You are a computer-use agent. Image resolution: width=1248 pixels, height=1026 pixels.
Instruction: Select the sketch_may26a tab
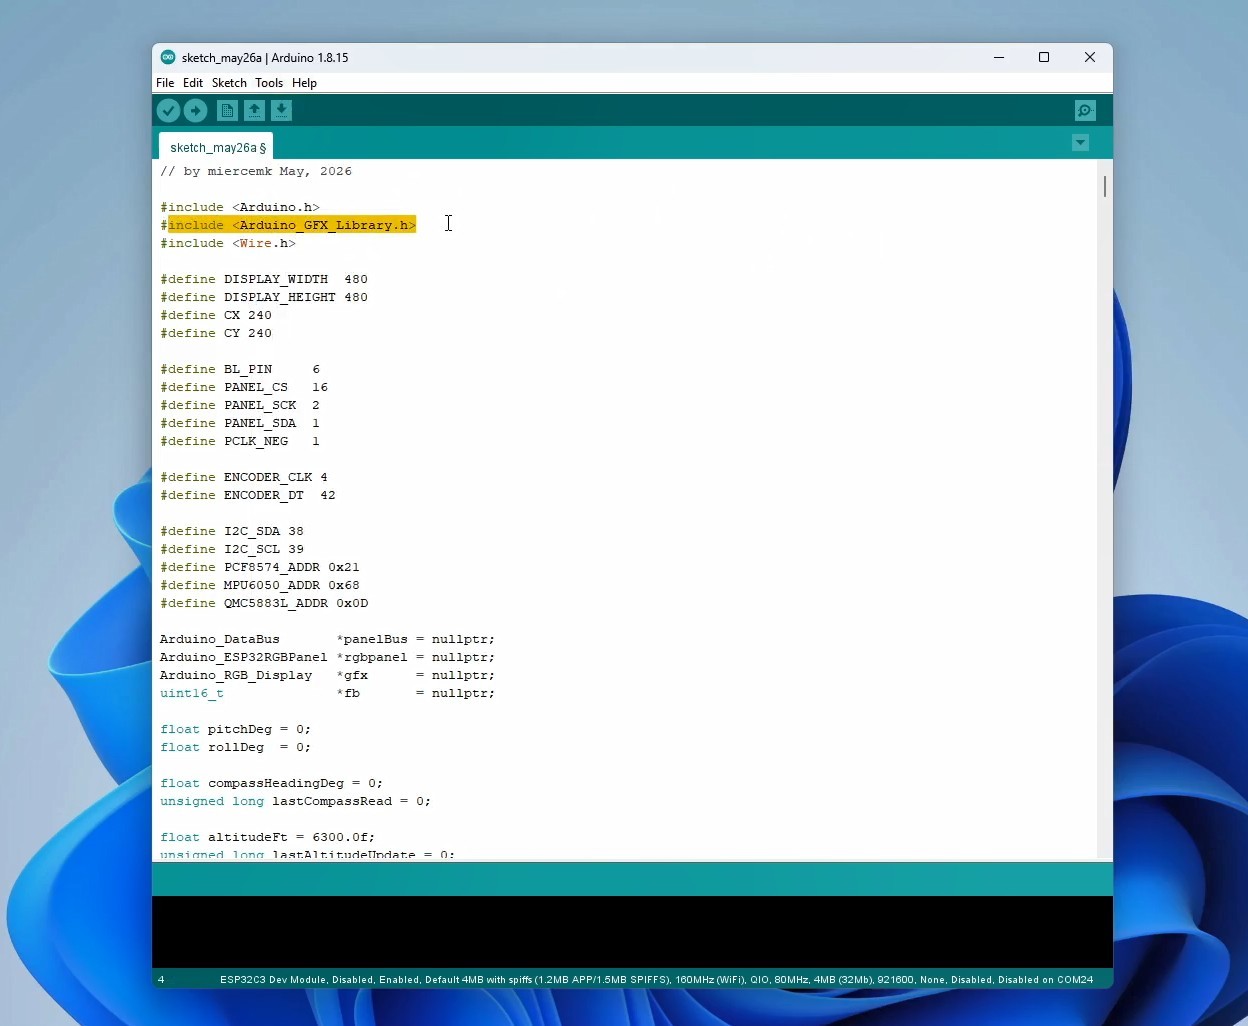(x=217, y=147)
